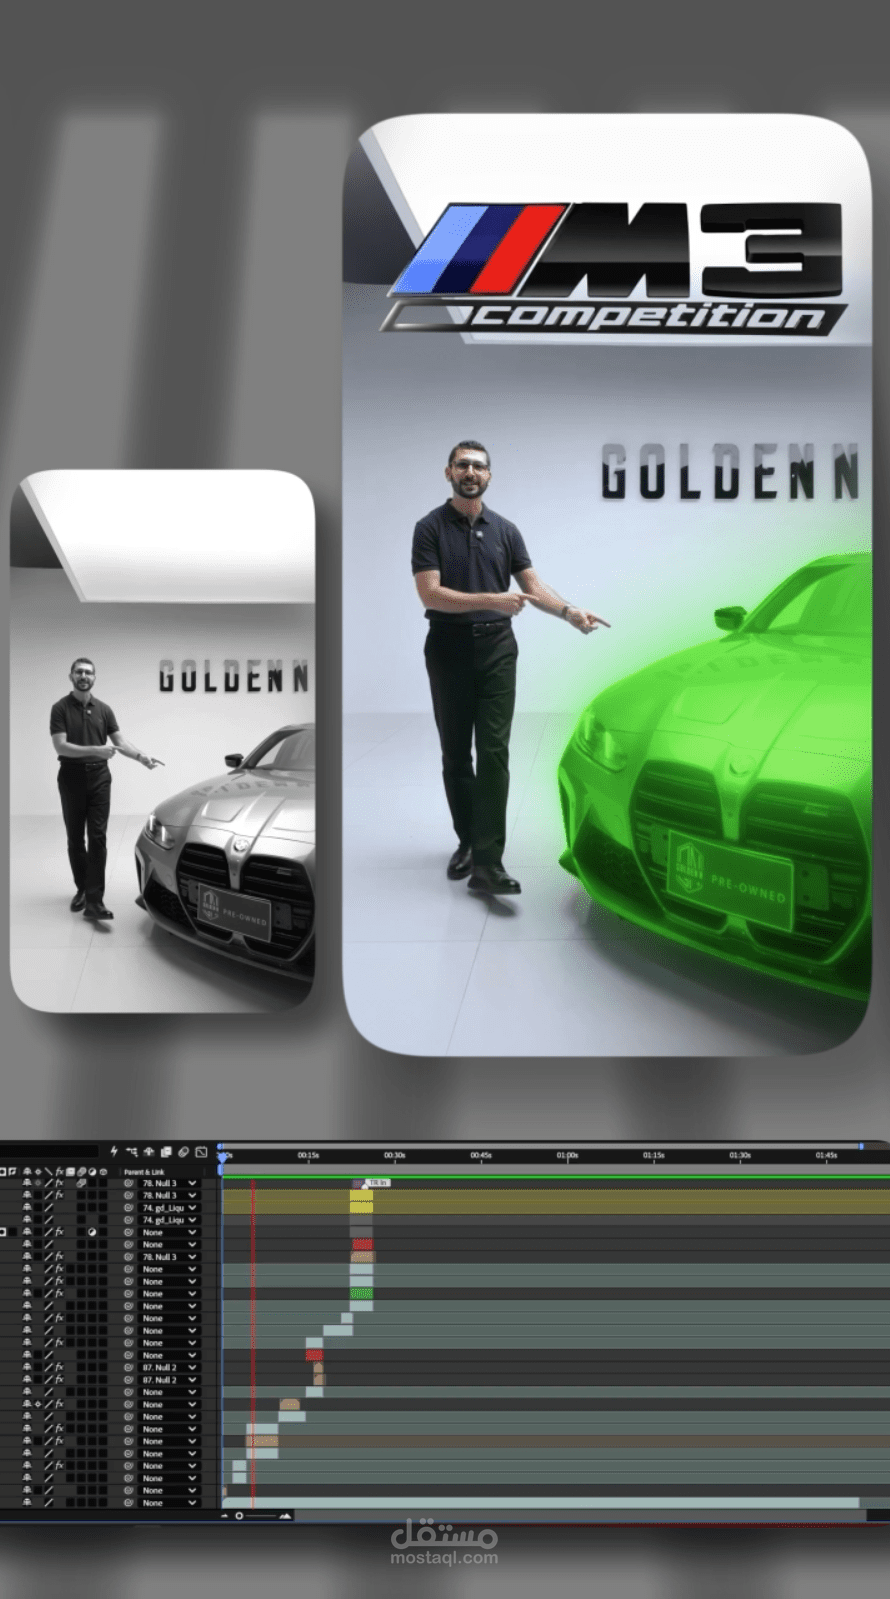The width and height of the screenshot is (890, 1599).
Task: Click the pick whip beside first 78. Null 3
Action: (x=128, y=1183)
